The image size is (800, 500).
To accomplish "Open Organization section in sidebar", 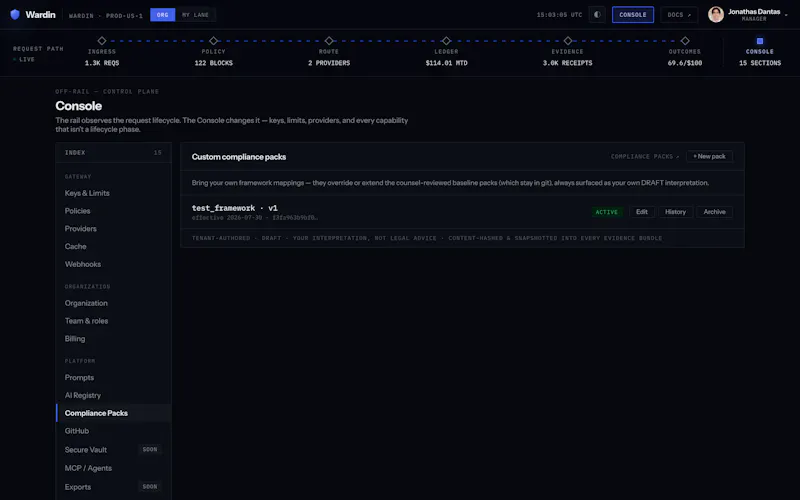I will coord(113,303).
